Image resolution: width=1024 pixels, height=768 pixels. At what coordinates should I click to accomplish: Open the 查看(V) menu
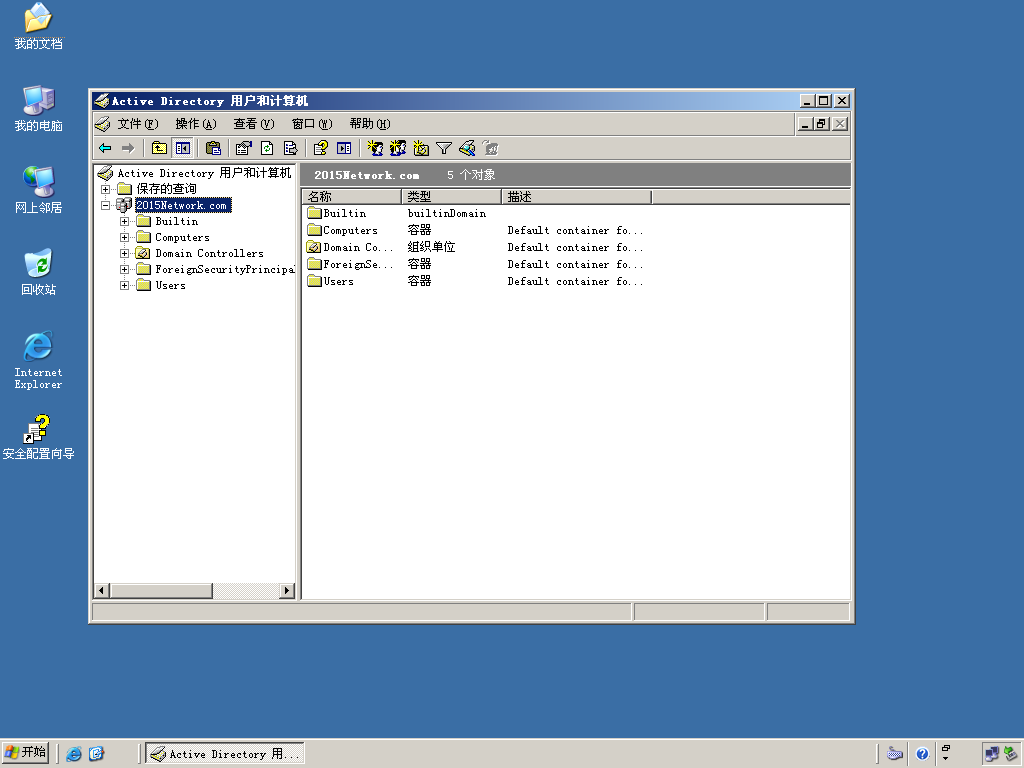click(253, 123)
